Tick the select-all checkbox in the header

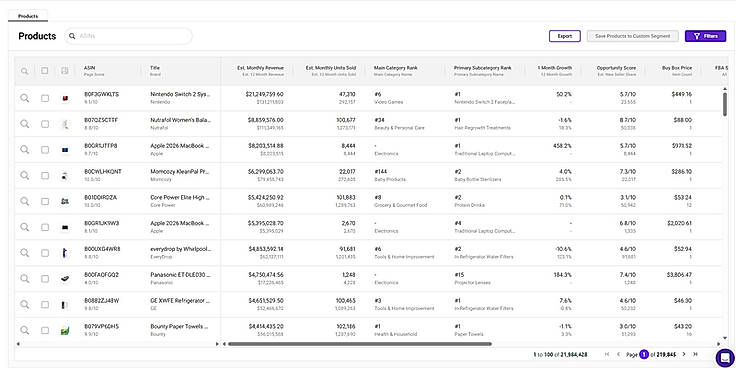coord(45,71)
